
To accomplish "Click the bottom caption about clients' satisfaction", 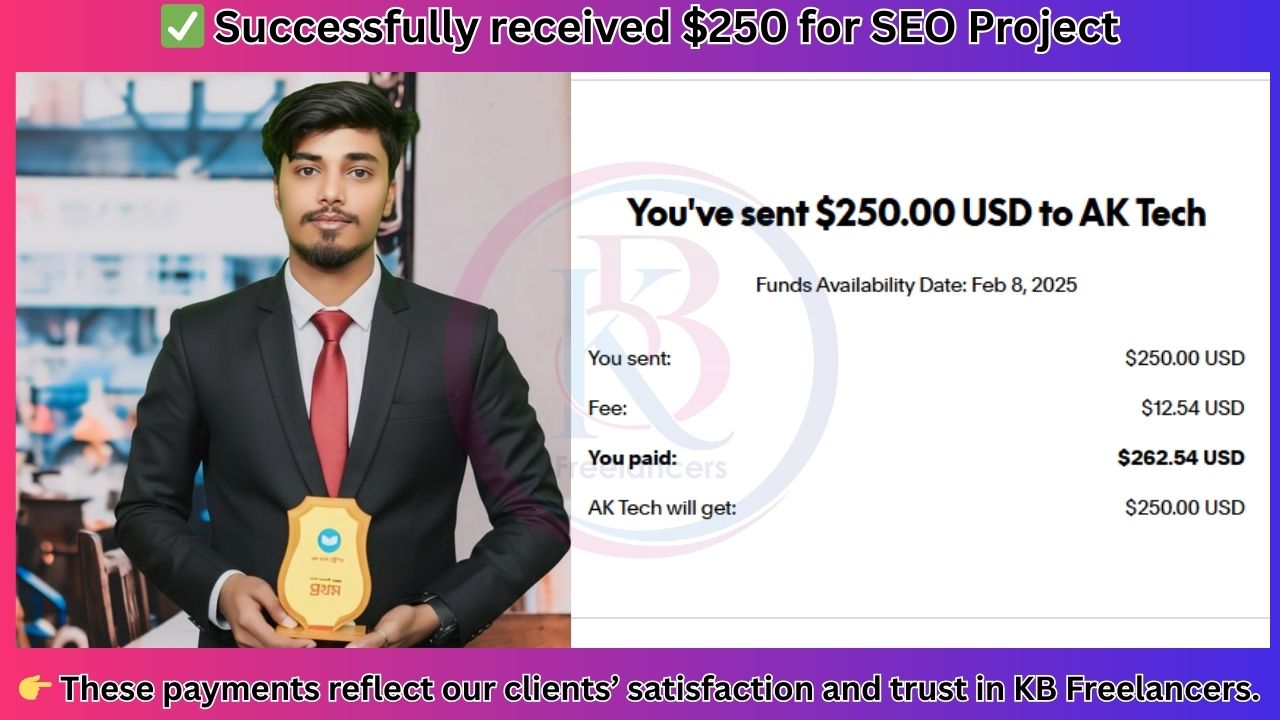I will [x=660, y=689].
